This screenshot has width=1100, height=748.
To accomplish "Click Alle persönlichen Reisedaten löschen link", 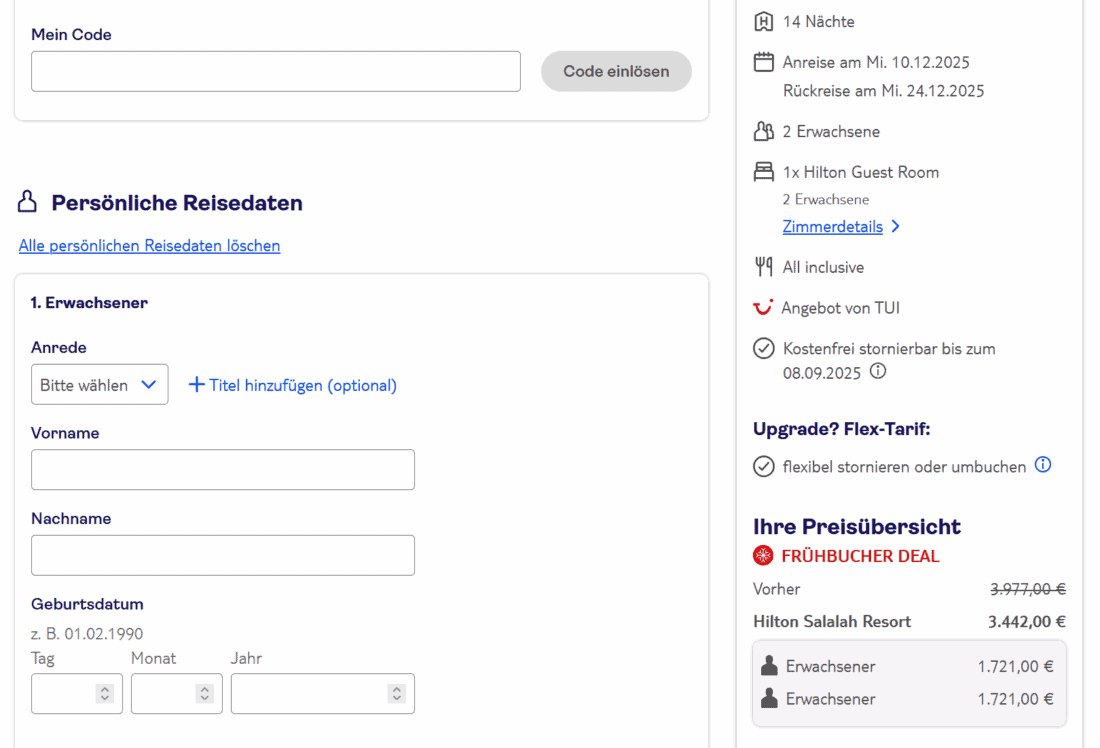I will (x=149, y=245).
